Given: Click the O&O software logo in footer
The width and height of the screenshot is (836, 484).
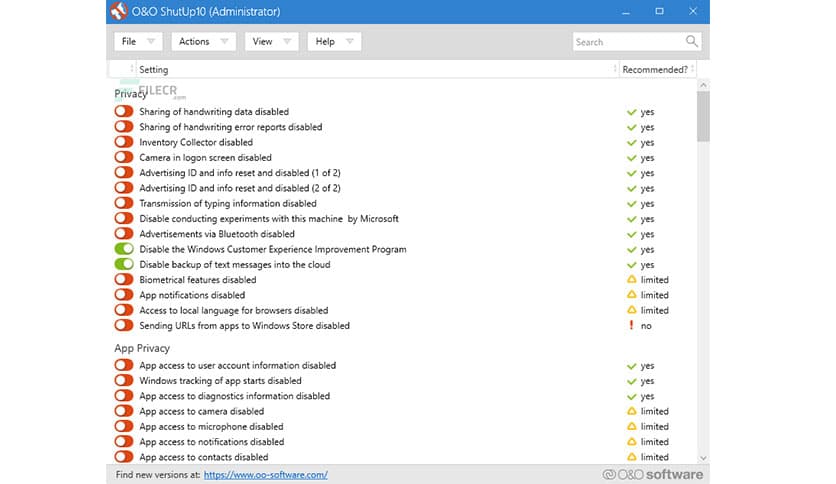Looking at the screenshot, I should (x=653, y=474).
